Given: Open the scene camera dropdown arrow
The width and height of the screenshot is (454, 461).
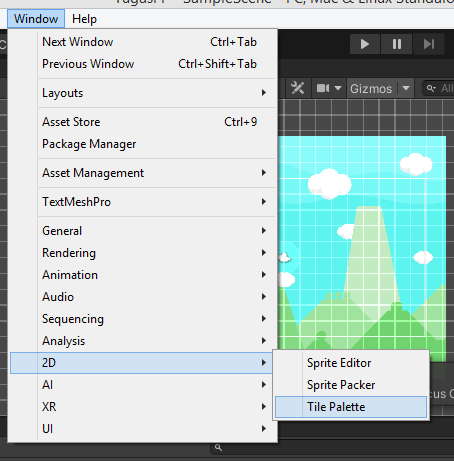Looking at the screenshot, I should pos(338,88).
